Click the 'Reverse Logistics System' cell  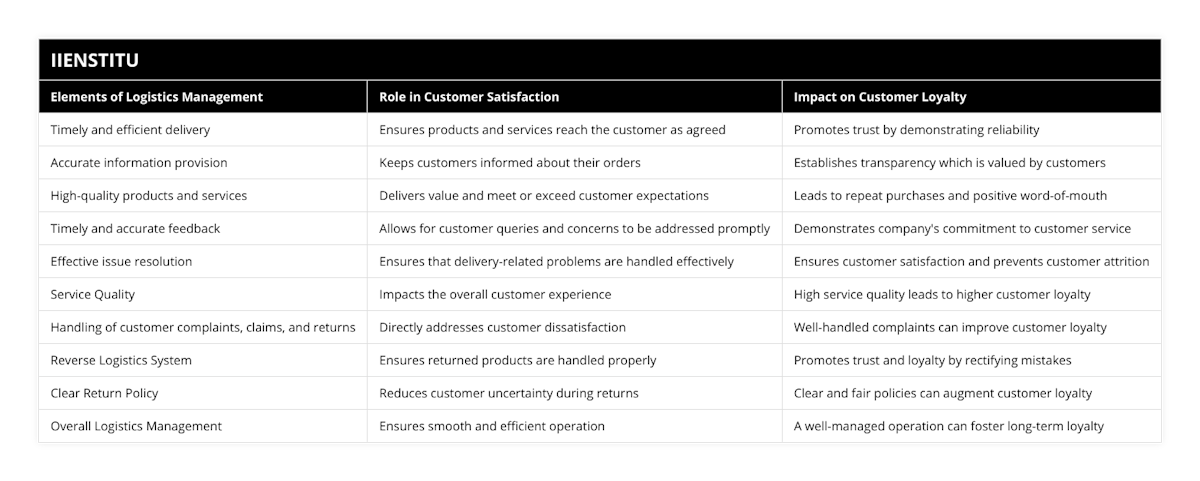pyautogui.click(x=121, y=360)
